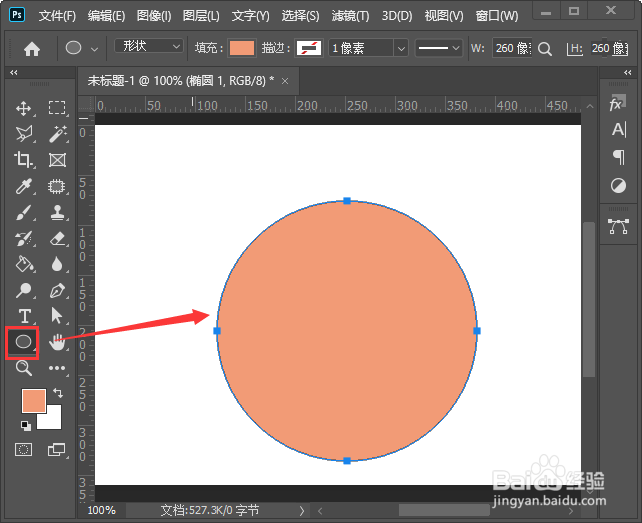The height and width of the screenshot is (523, 642).
Task: Open the 3D menu
Action: coord(397,16)
